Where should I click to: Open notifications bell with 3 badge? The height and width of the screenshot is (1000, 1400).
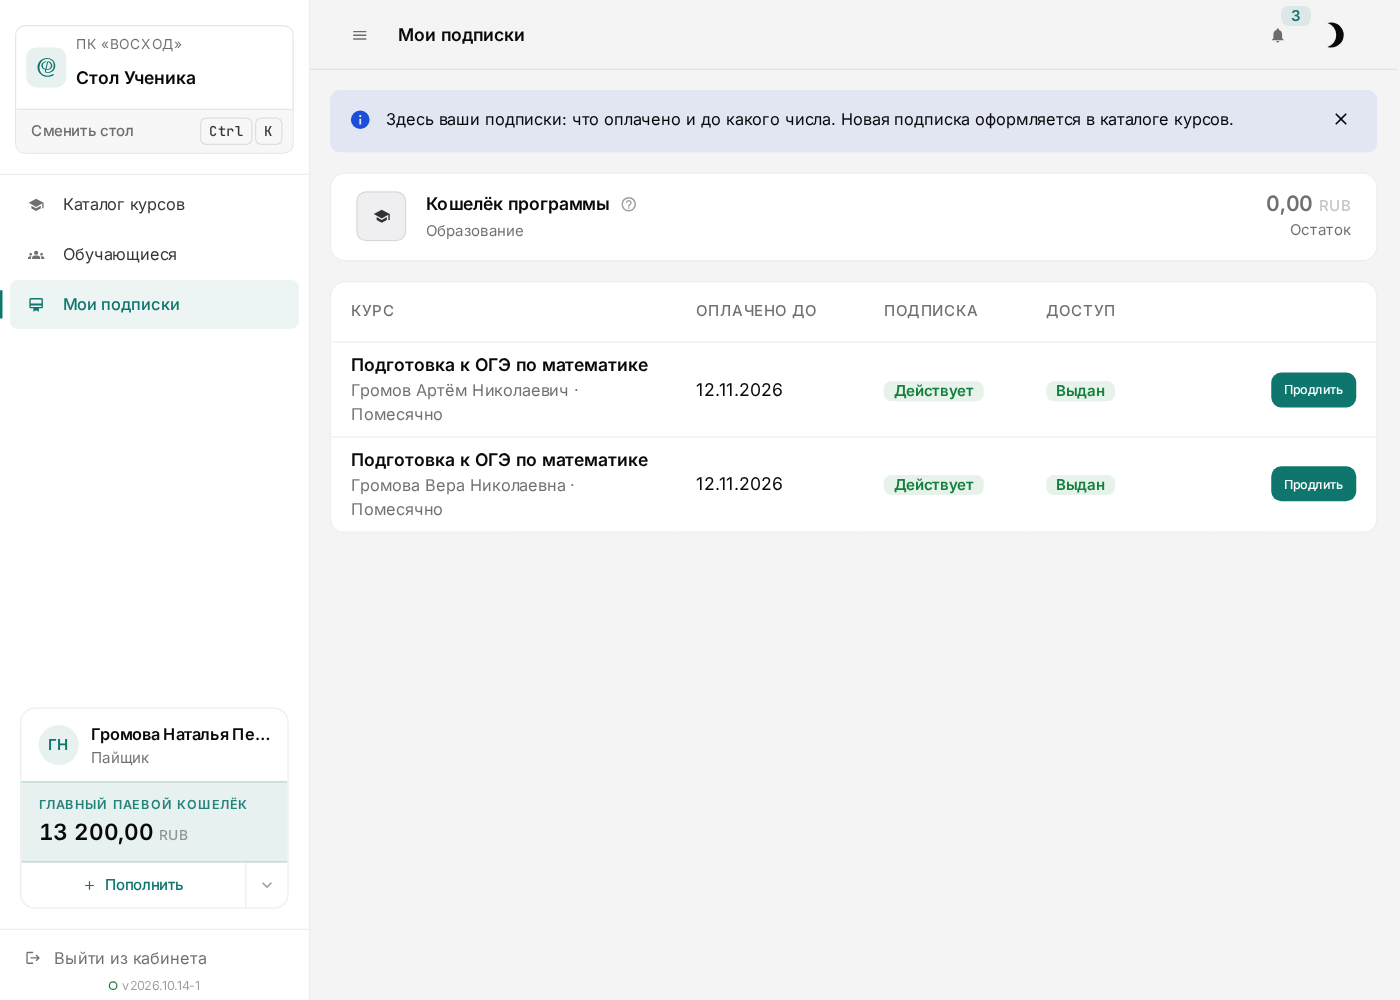click(x=1278, y=35)
